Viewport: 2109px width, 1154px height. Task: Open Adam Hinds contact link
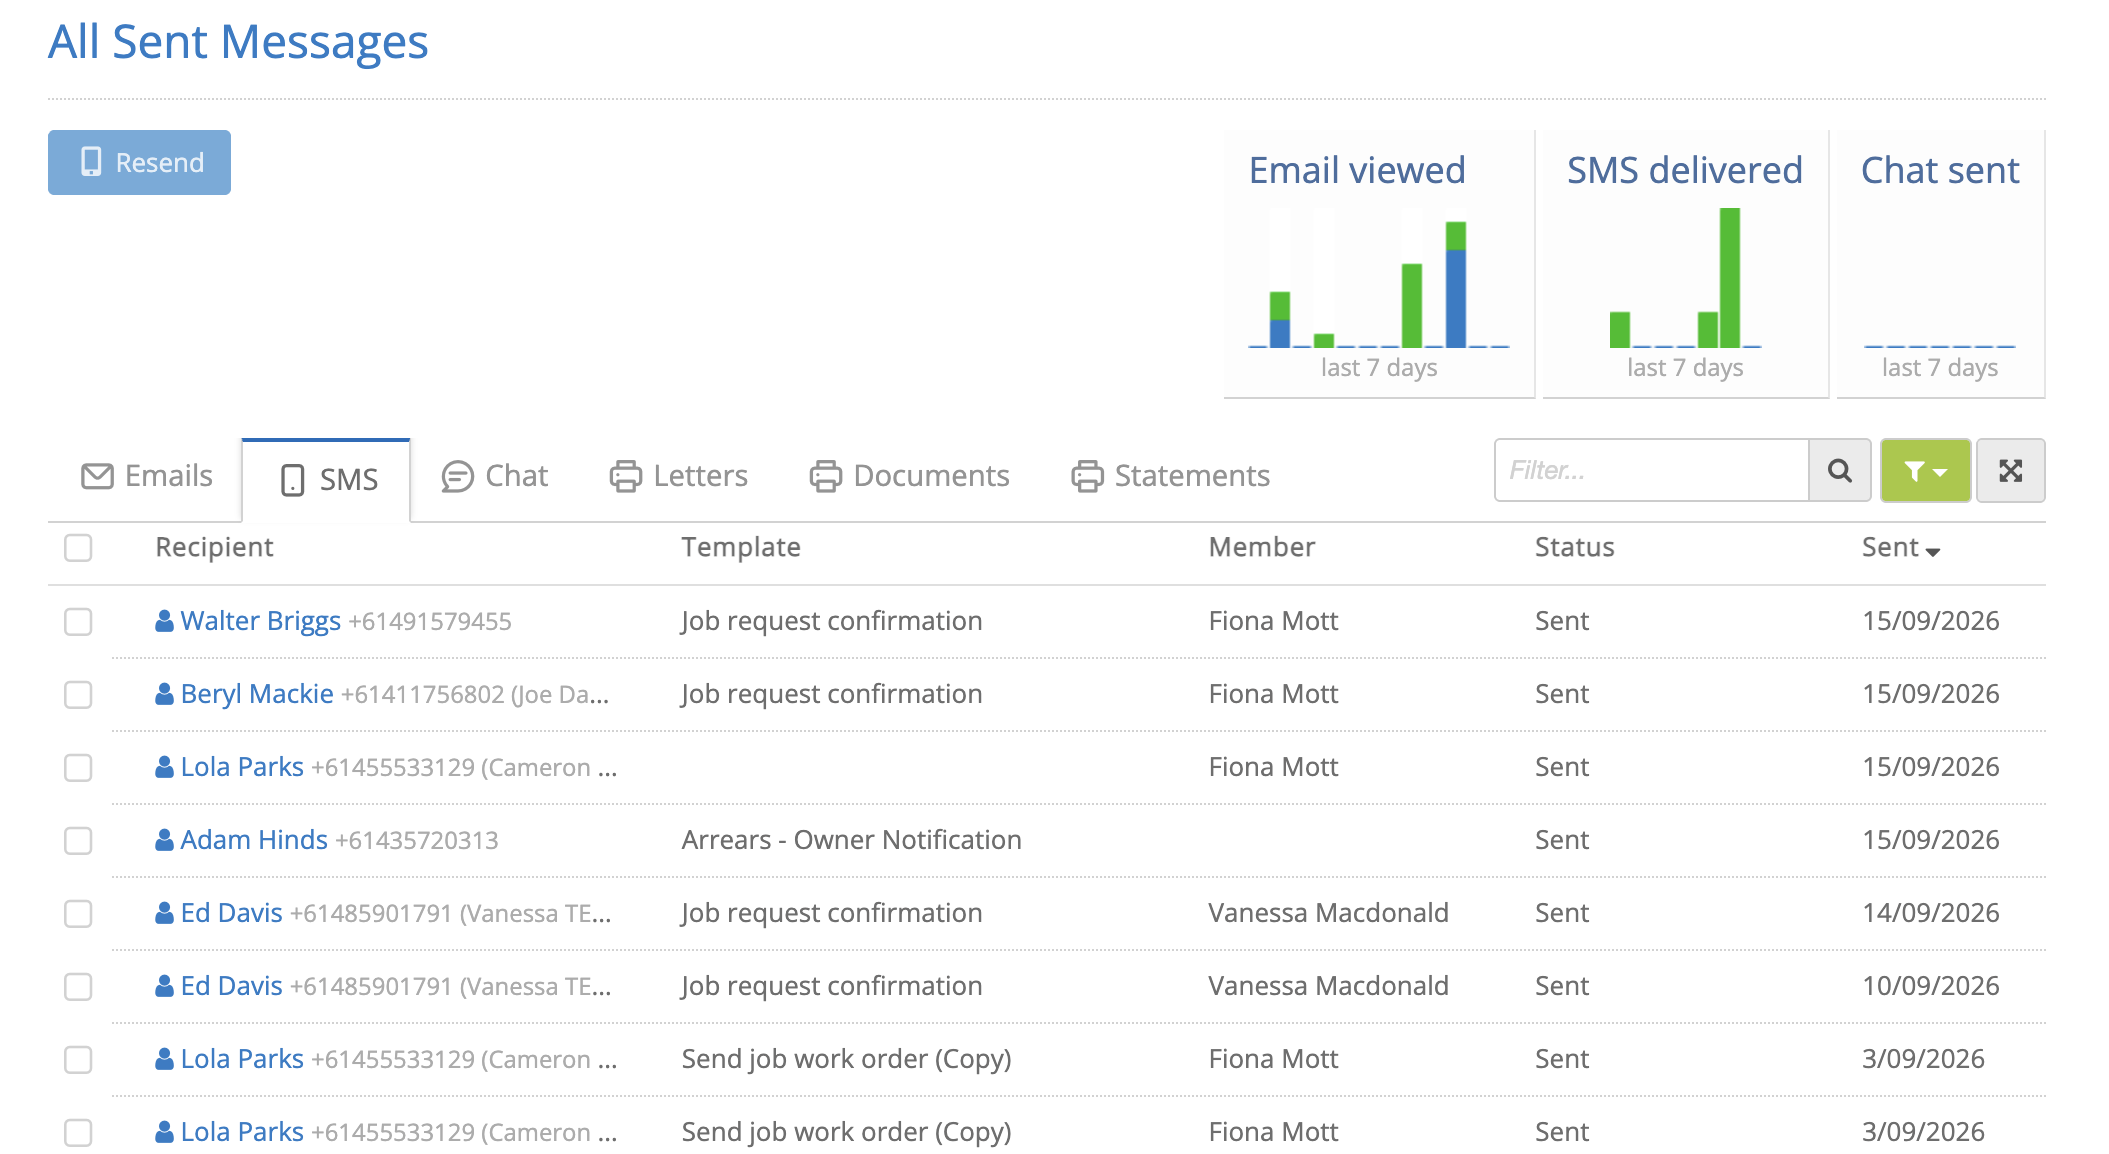[254, 840]
